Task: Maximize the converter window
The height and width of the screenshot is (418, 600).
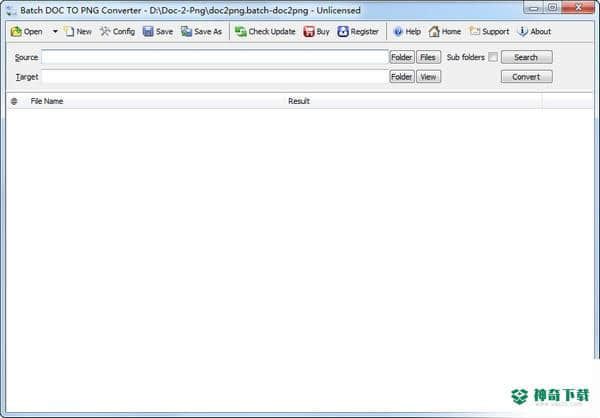Action: click(x=552, y=7)
